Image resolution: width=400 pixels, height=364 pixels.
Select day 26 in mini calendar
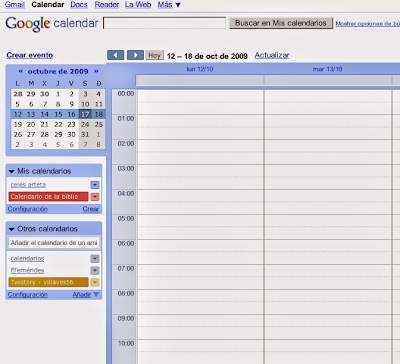pos(18,135)
